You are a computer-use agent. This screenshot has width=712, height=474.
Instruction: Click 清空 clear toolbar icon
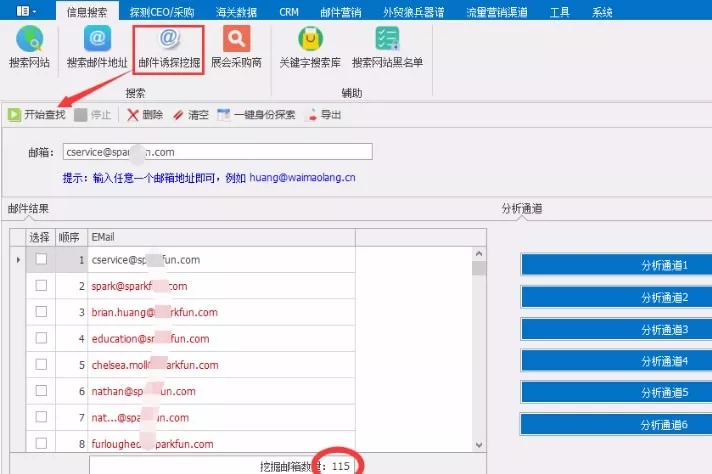point(190,114)
